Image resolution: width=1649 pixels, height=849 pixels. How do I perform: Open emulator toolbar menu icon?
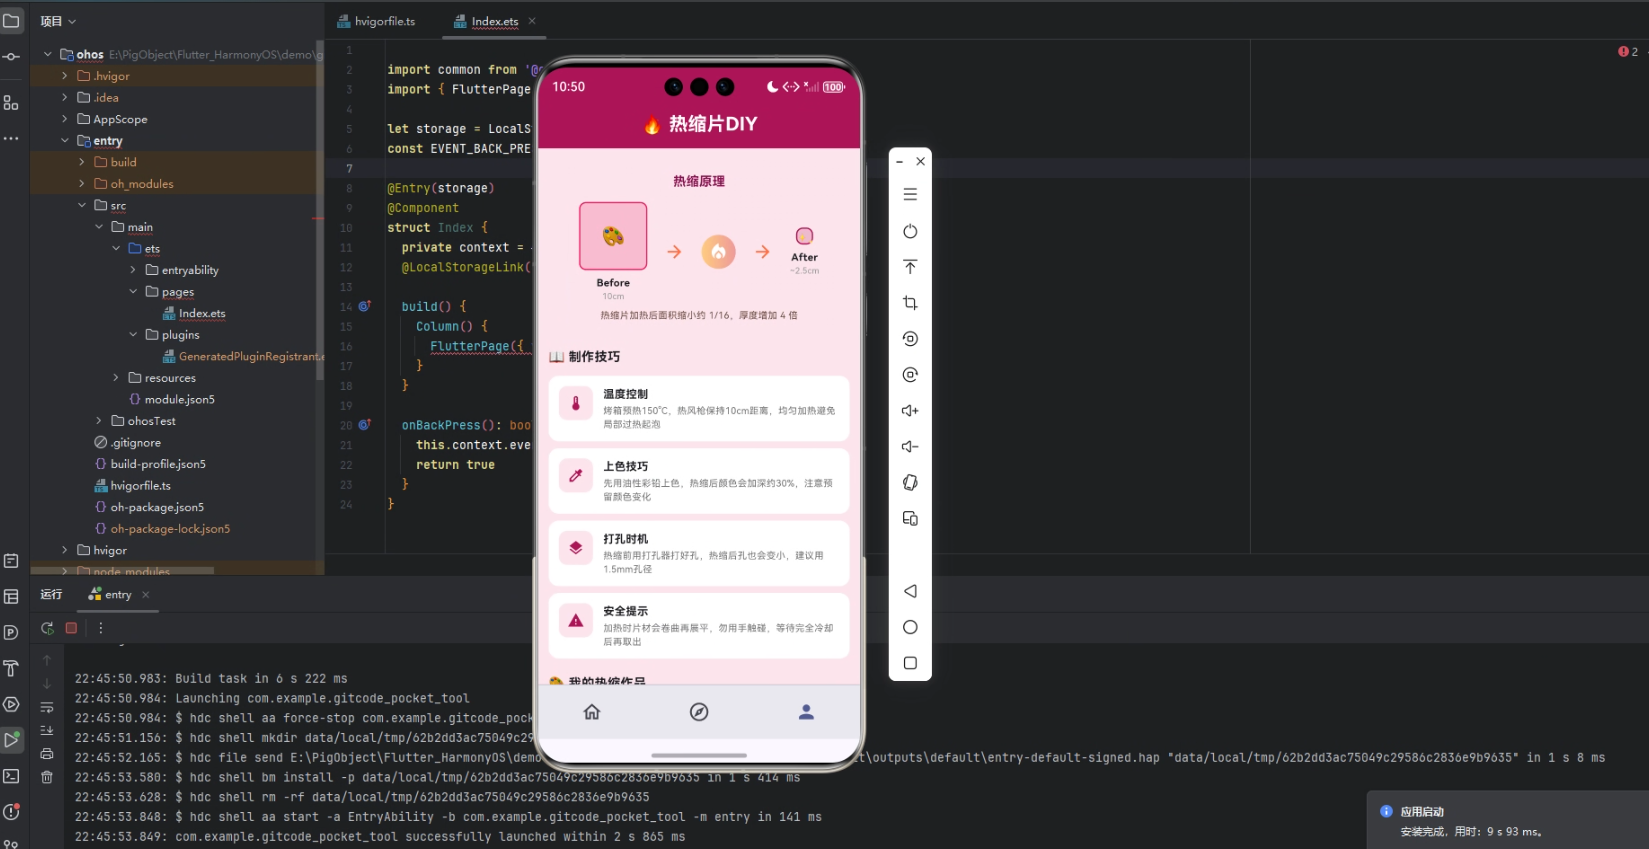pos(910,195)
